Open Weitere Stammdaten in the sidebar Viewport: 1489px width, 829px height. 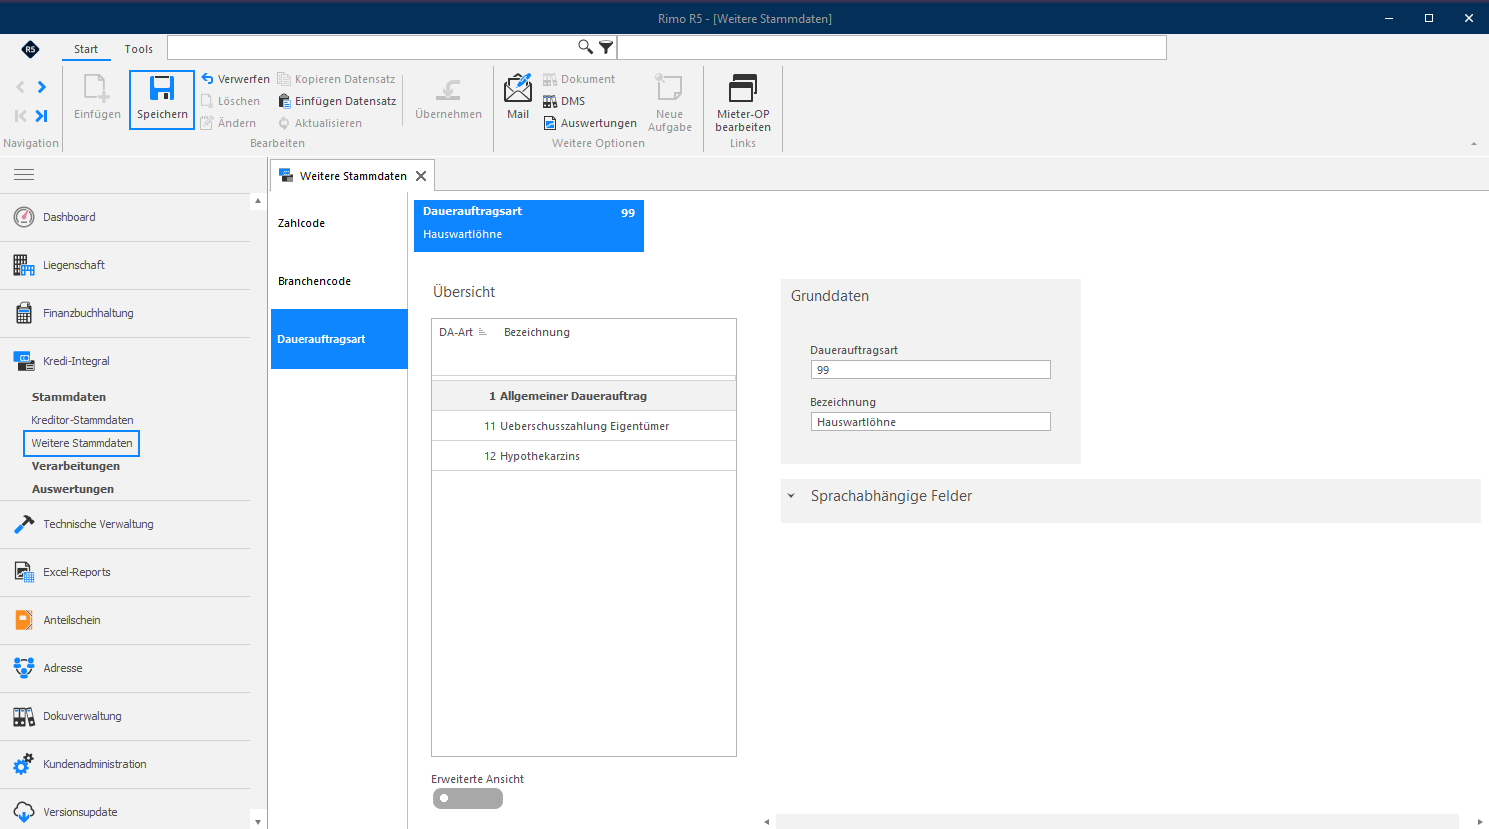(82, 443)
